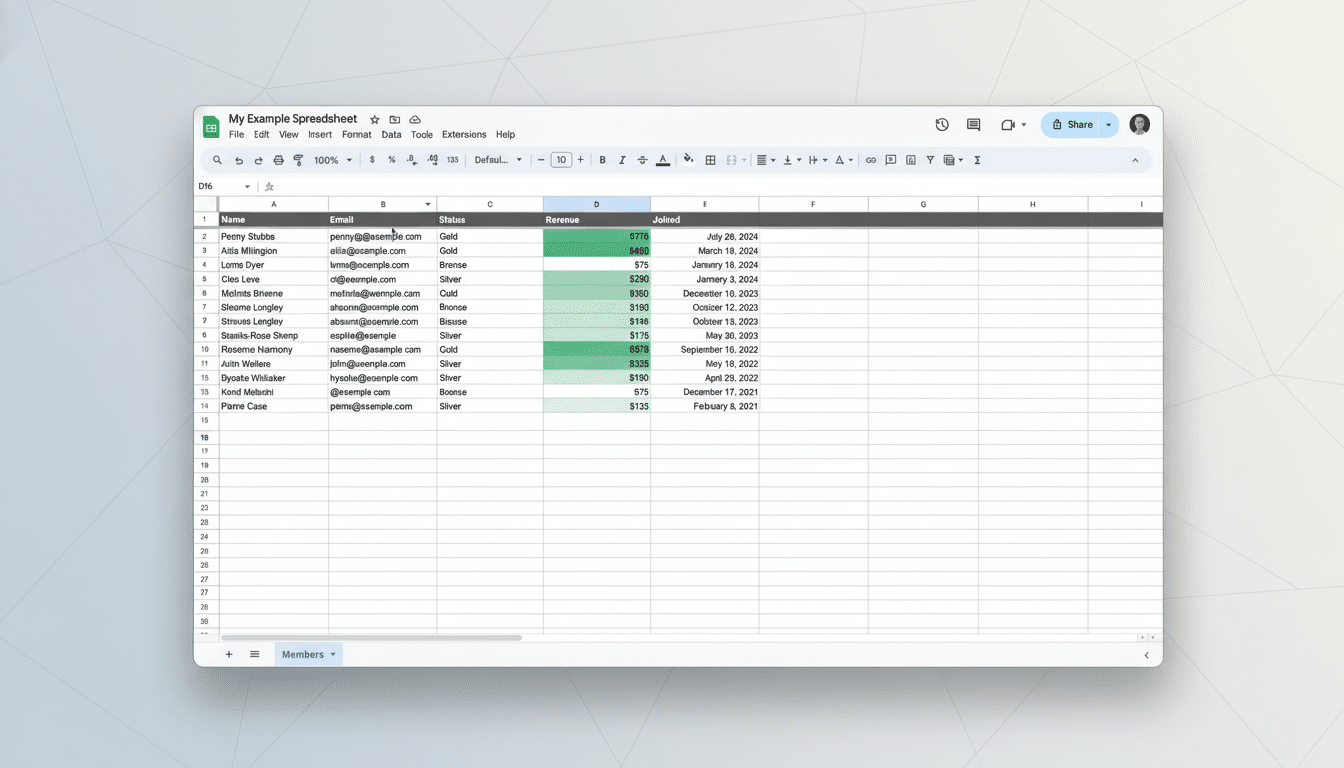The width and height of the screenshot is (1344, 768).
Task: Toggle italic formatting
Action: (622, 160)
